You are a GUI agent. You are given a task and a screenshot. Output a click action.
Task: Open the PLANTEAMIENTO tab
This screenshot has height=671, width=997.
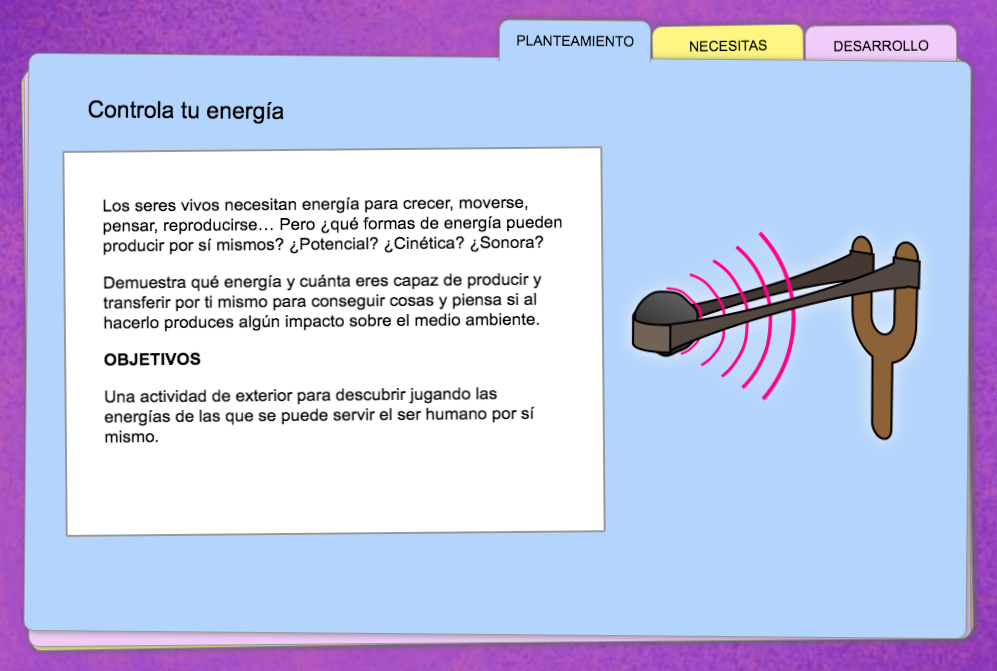click(x=575, y=41)
